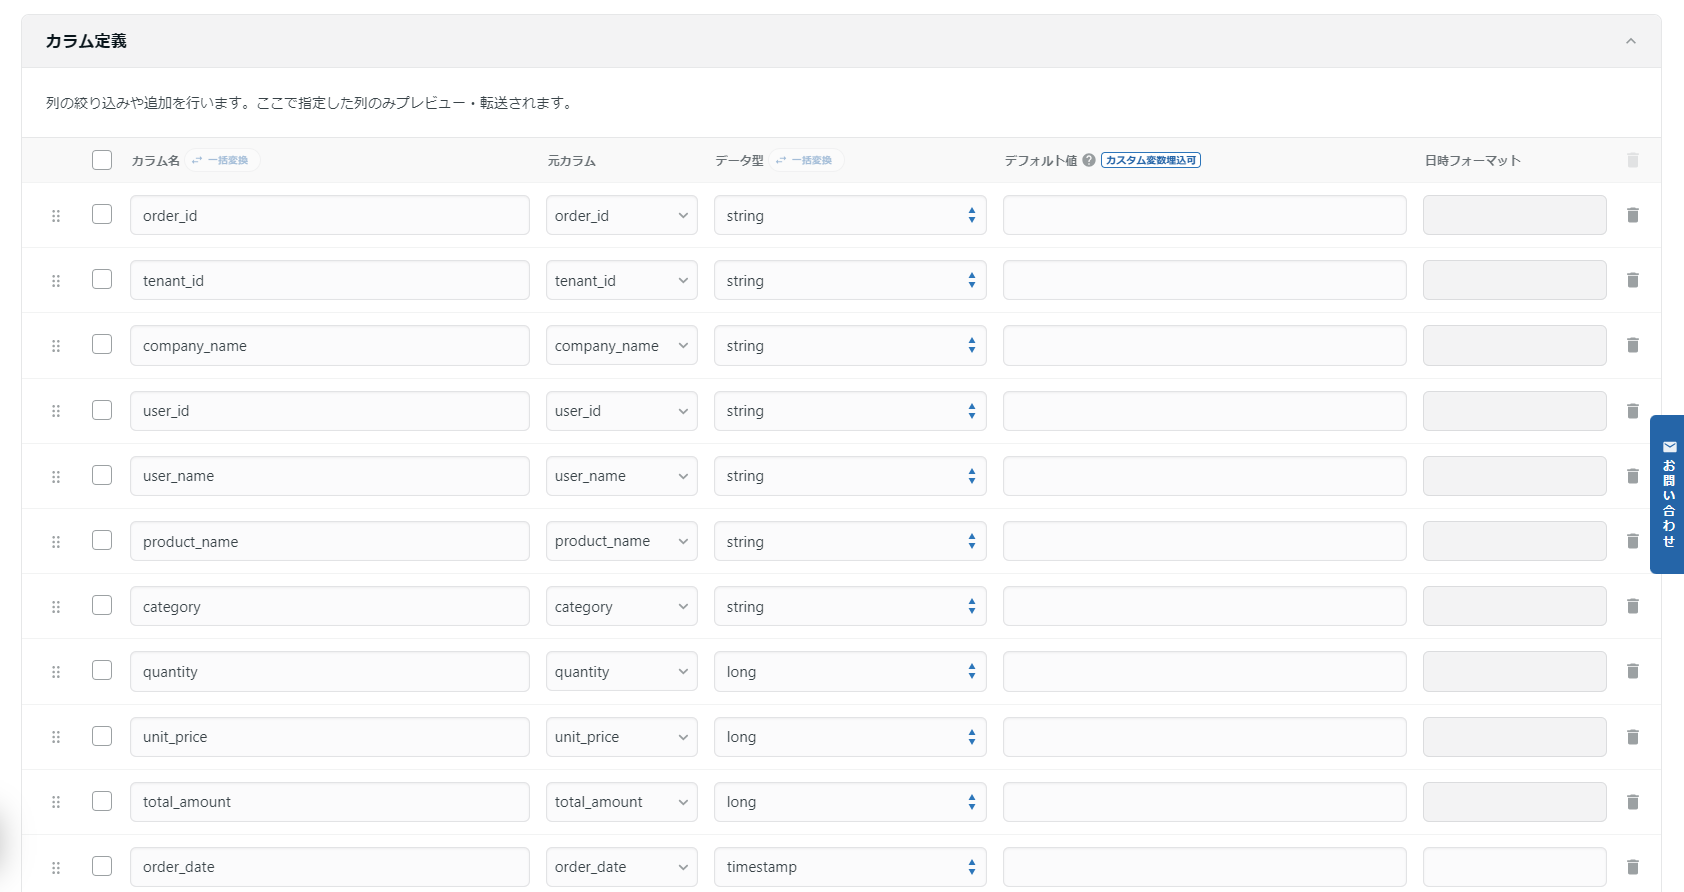The height and width of the screenshot is (892, 1684).
Task: Open source column dropdown for product_name
Action: click(x=621, y=541)
